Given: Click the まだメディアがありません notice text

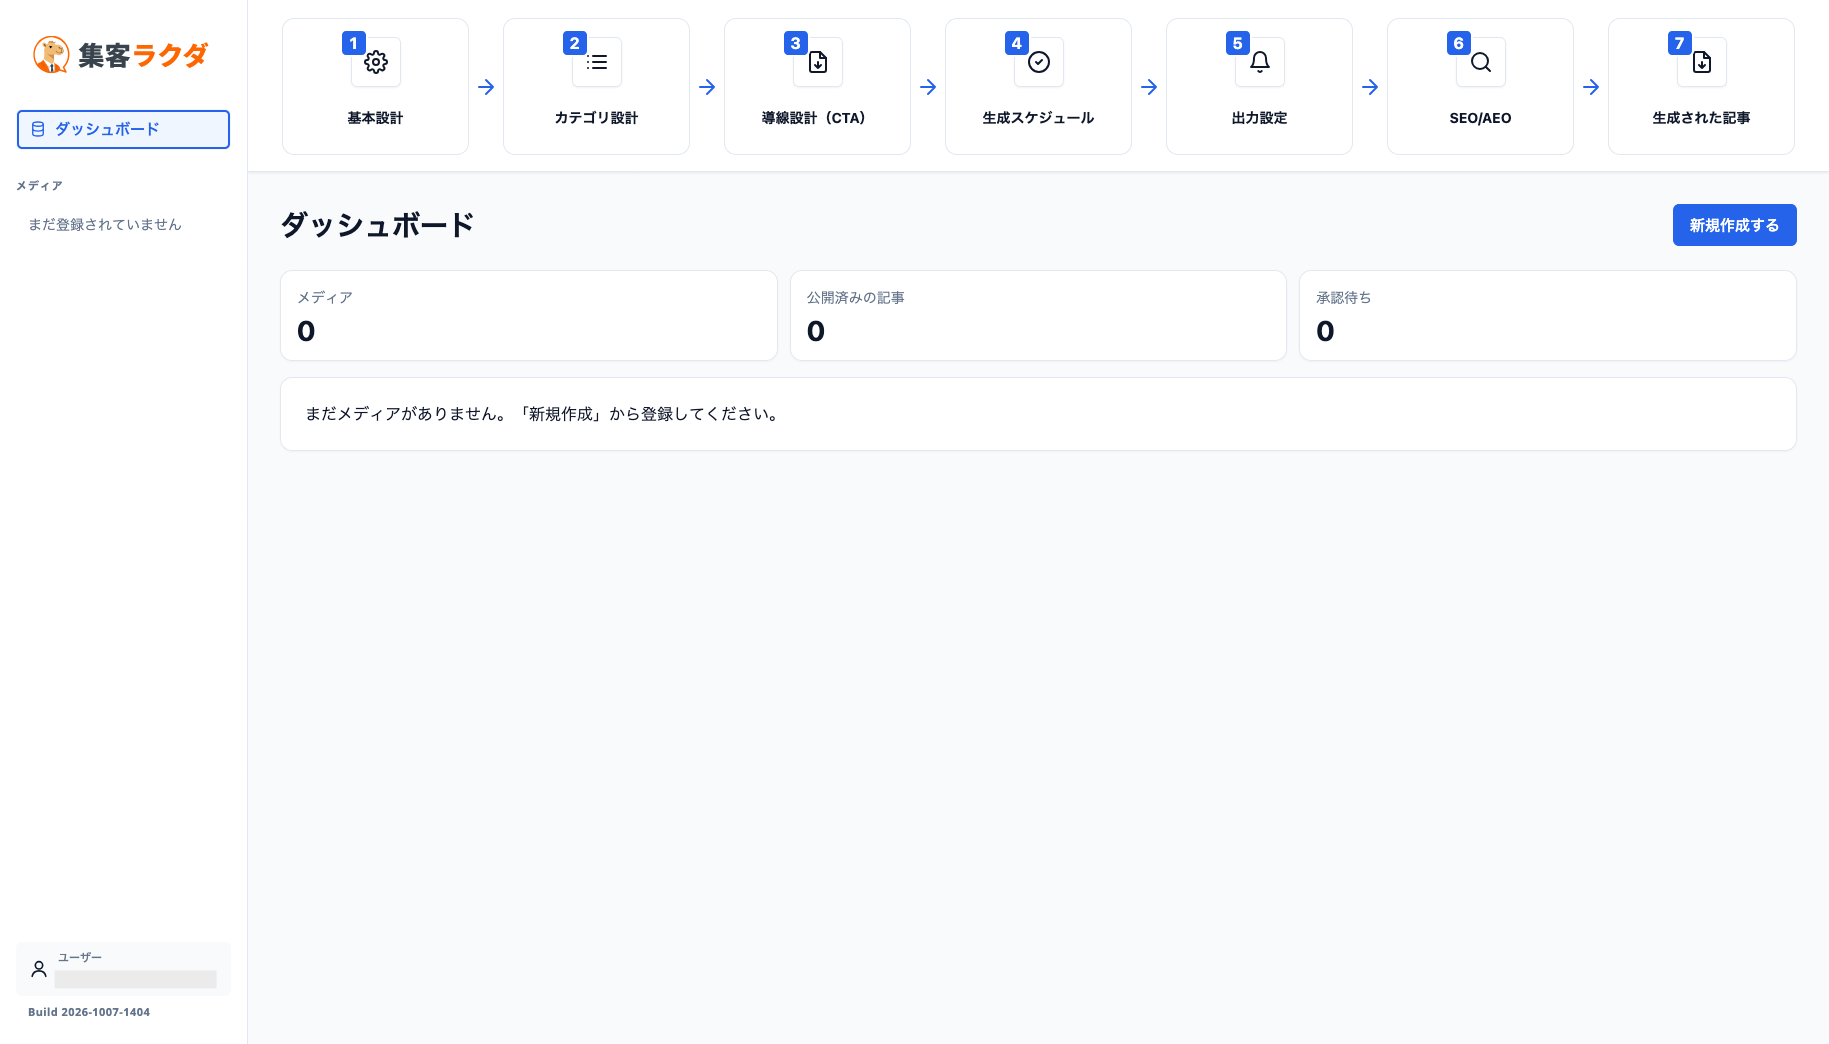Looking at the screenshot, I should (543, 414).
